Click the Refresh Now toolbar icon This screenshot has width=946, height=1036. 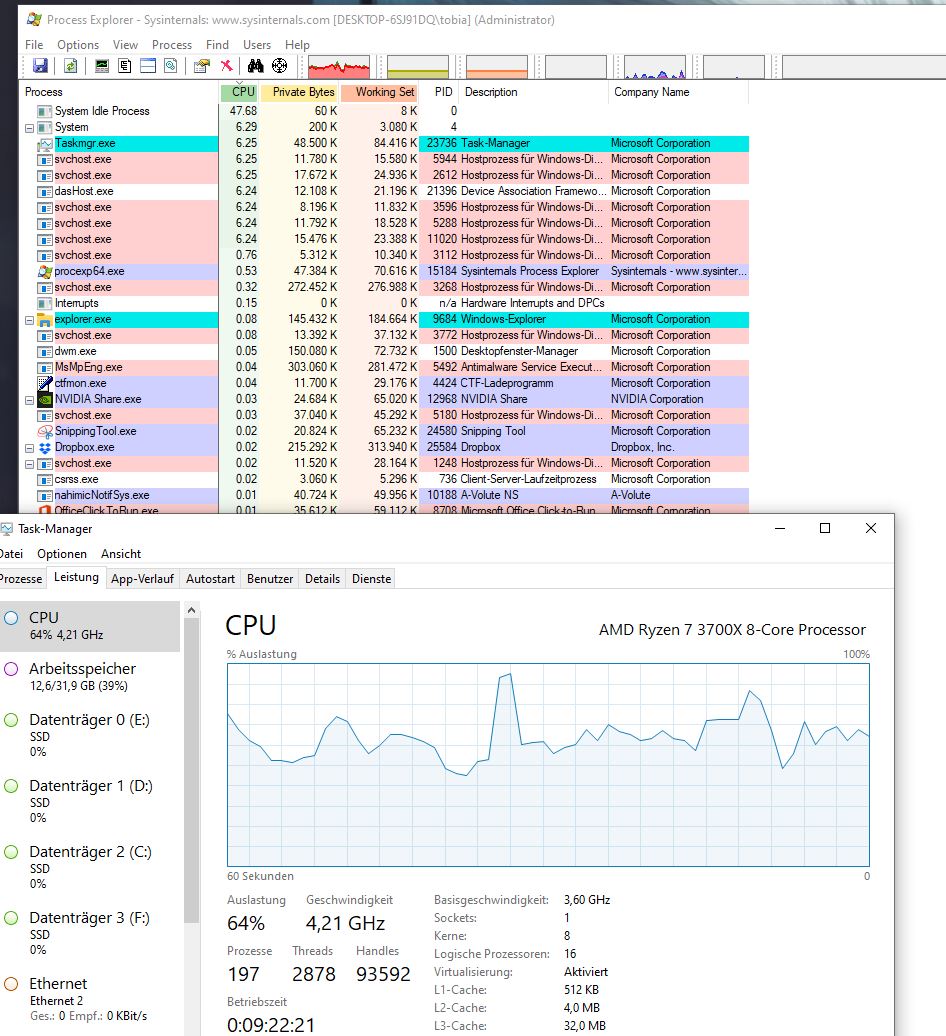pyautogui.click(x=70, y=65)
